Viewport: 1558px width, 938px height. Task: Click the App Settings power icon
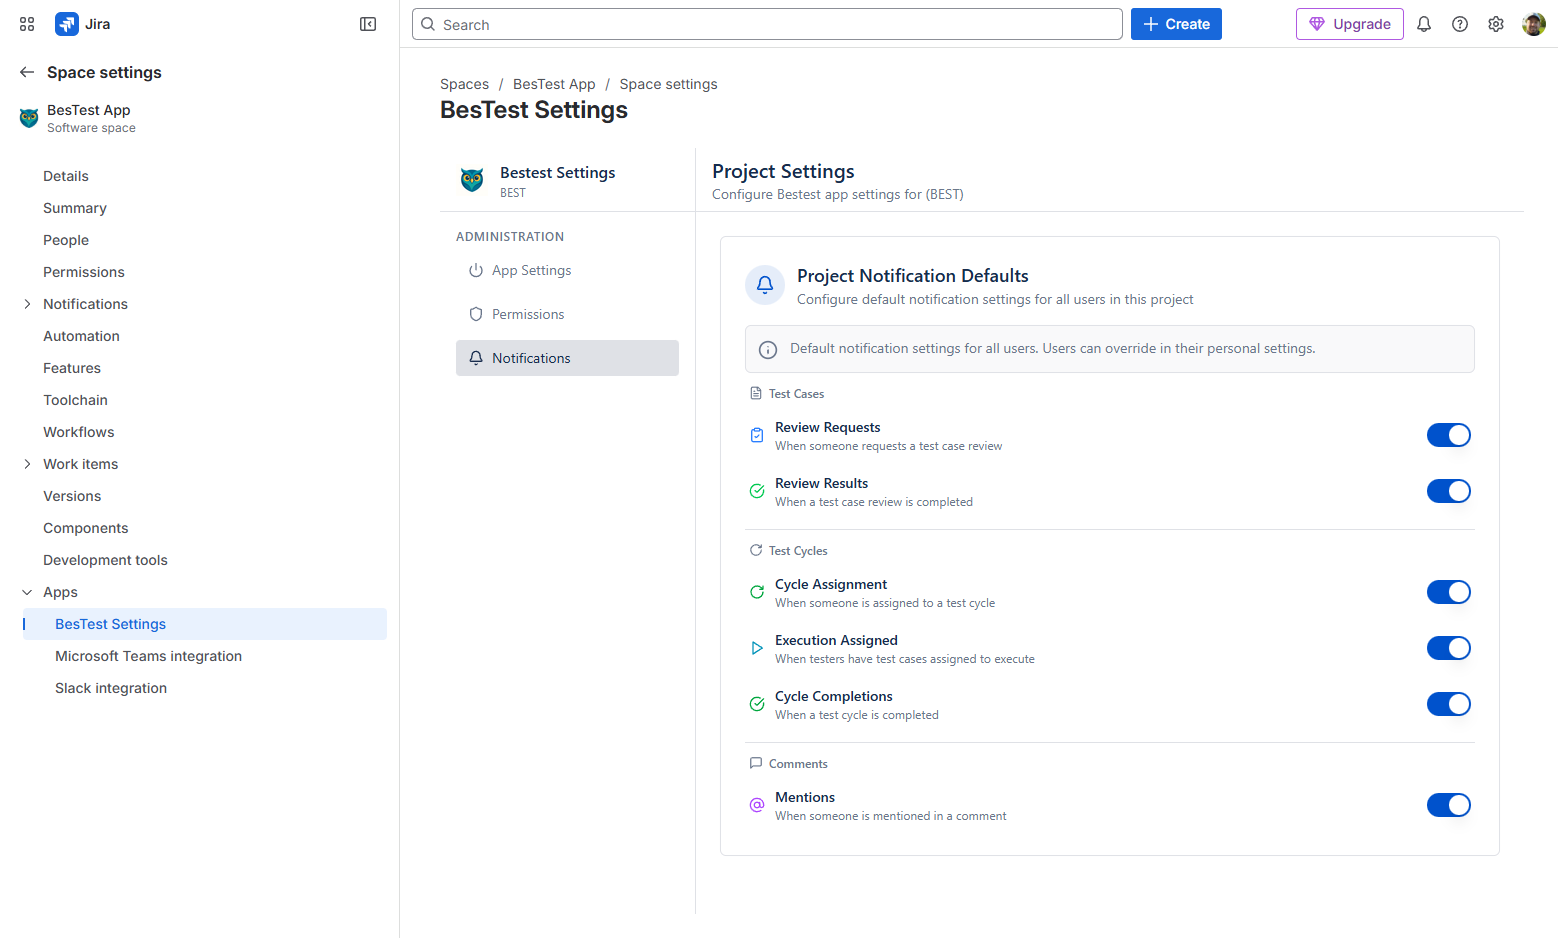click(x=476, y=270)
